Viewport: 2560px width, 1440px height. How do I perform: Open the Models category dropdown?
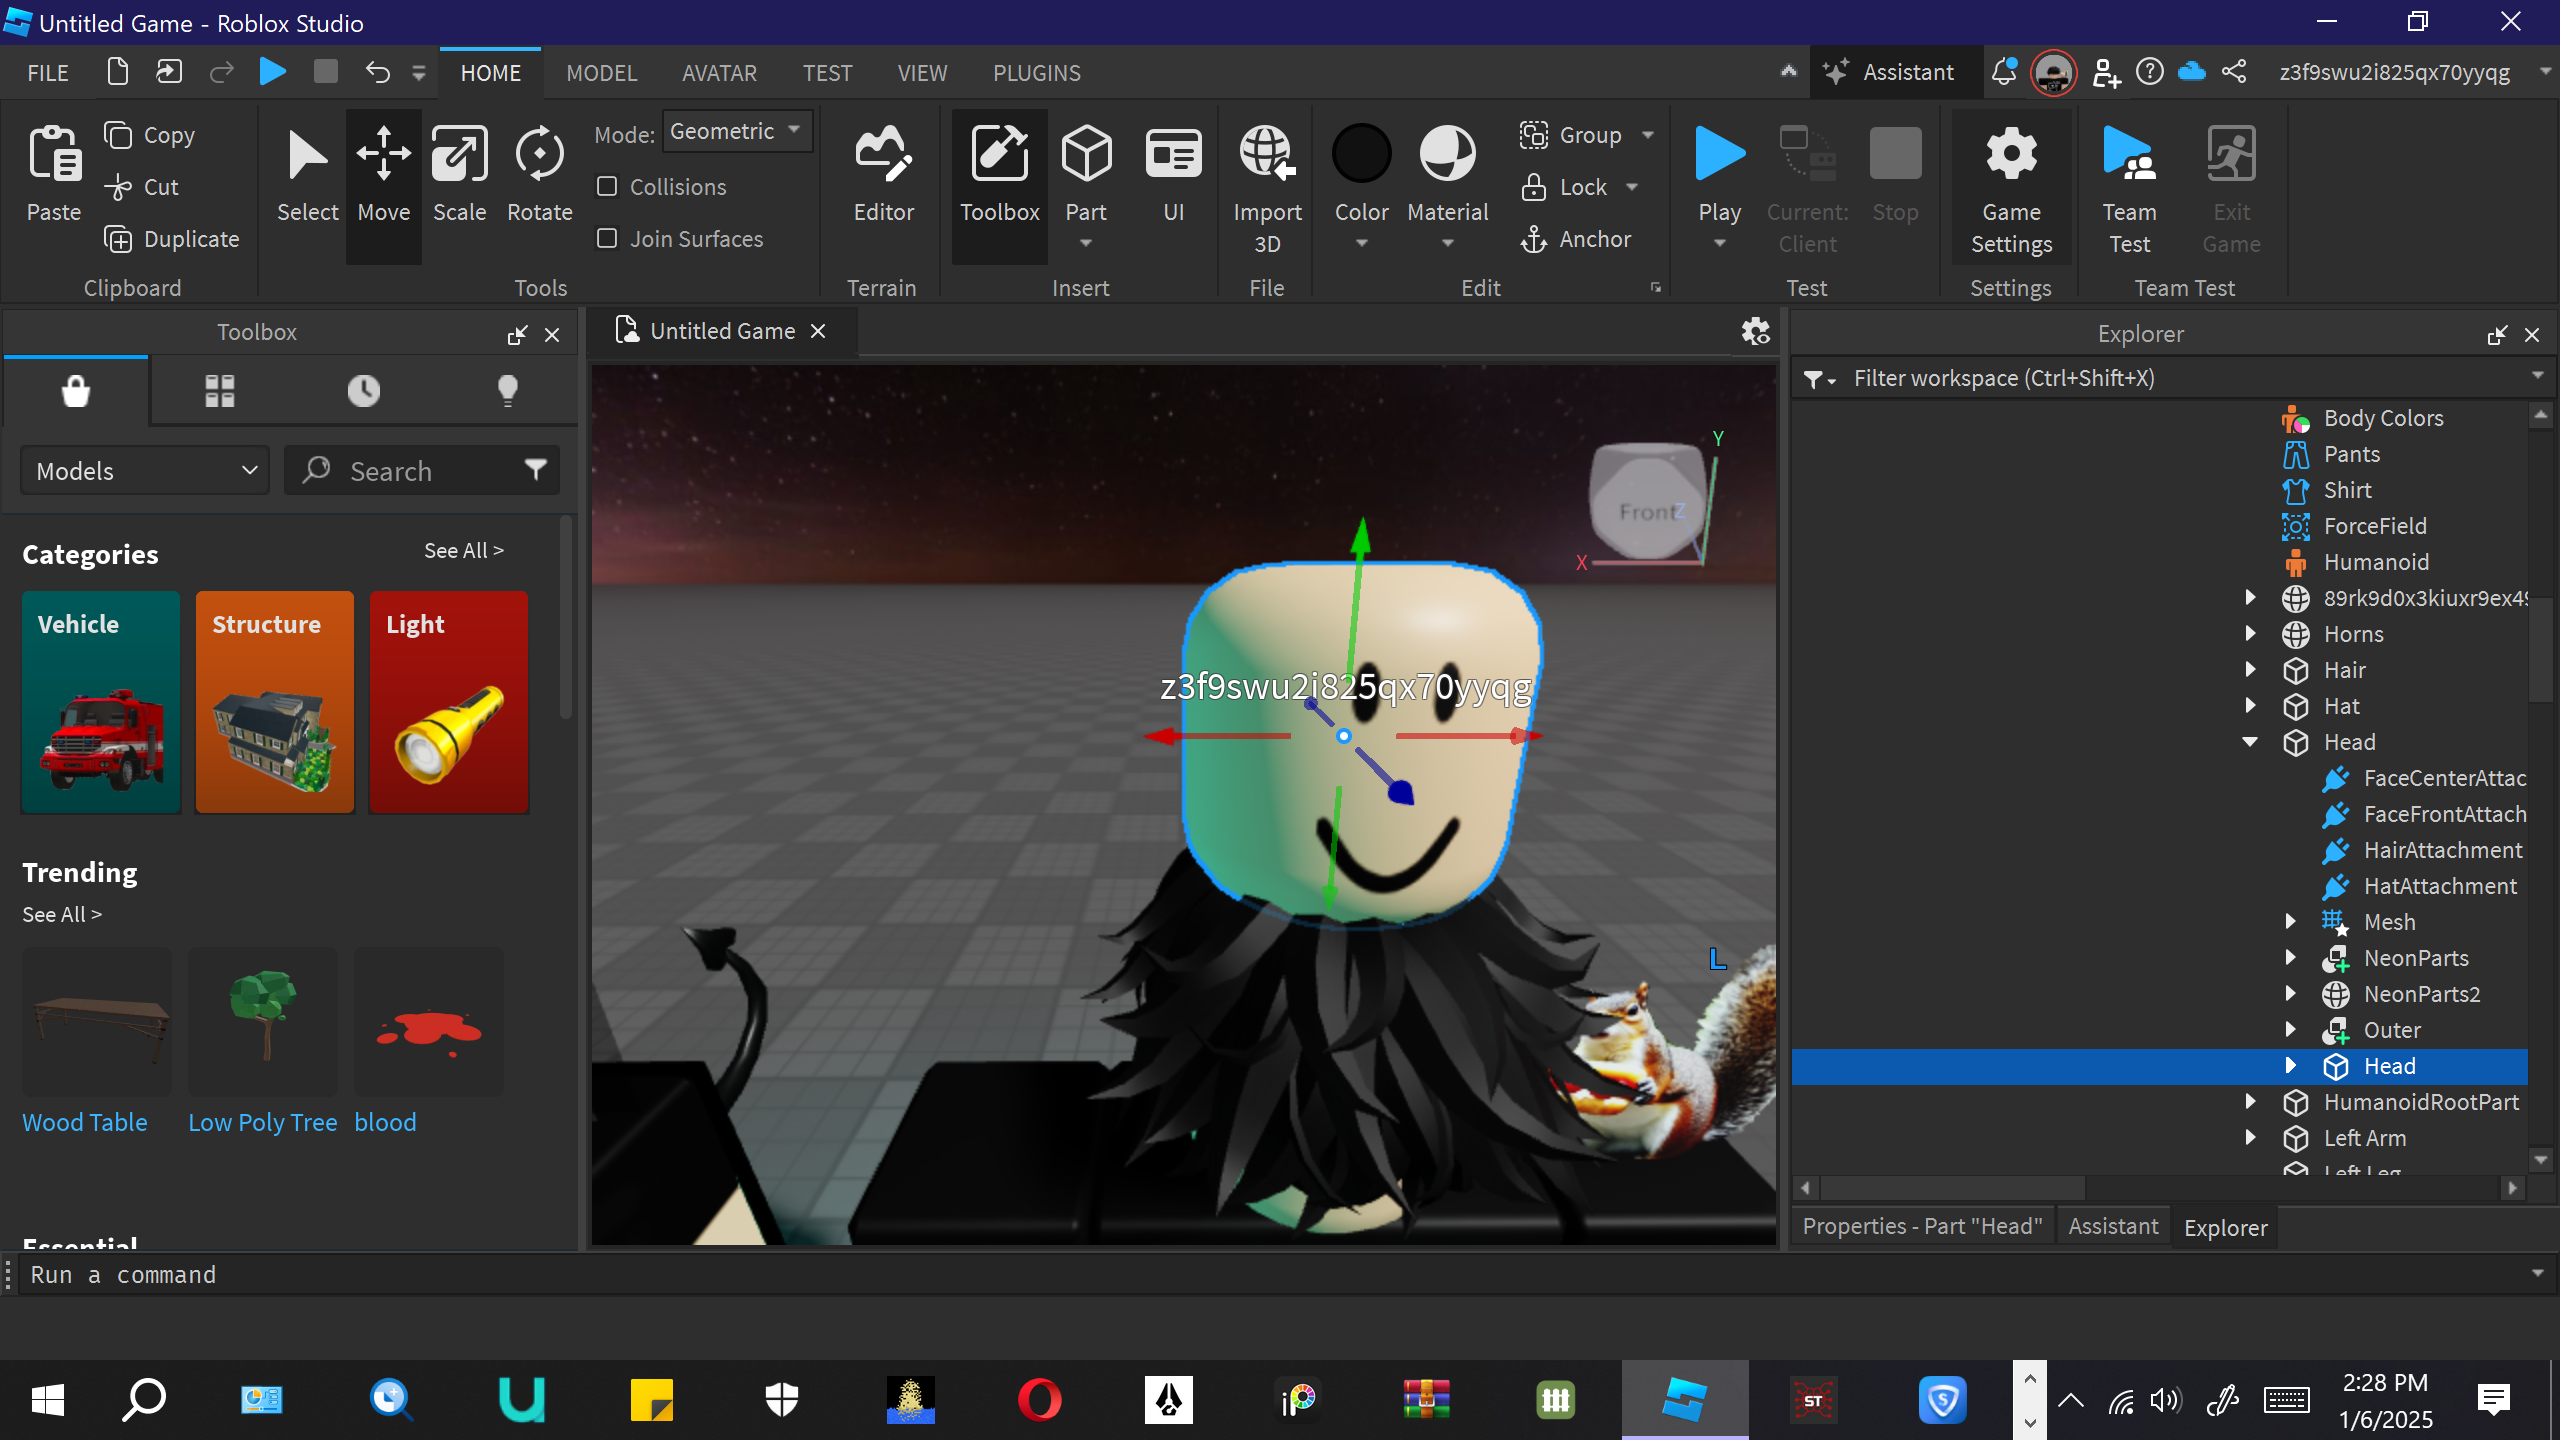(145, 471)
